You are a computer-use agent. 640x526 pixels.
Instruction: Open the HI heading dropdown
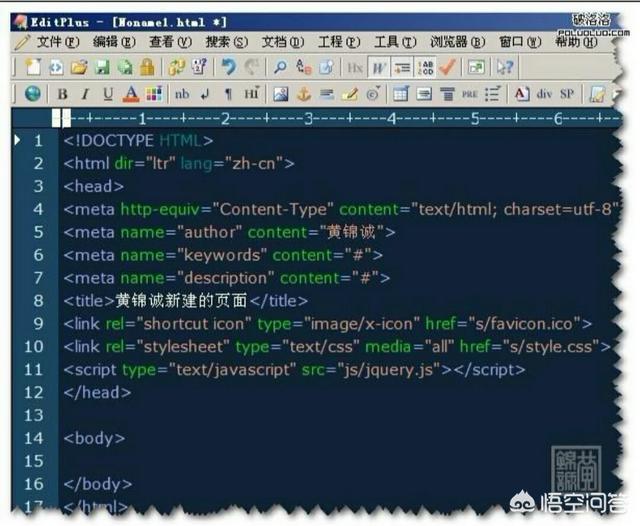(x=252, y=93)
